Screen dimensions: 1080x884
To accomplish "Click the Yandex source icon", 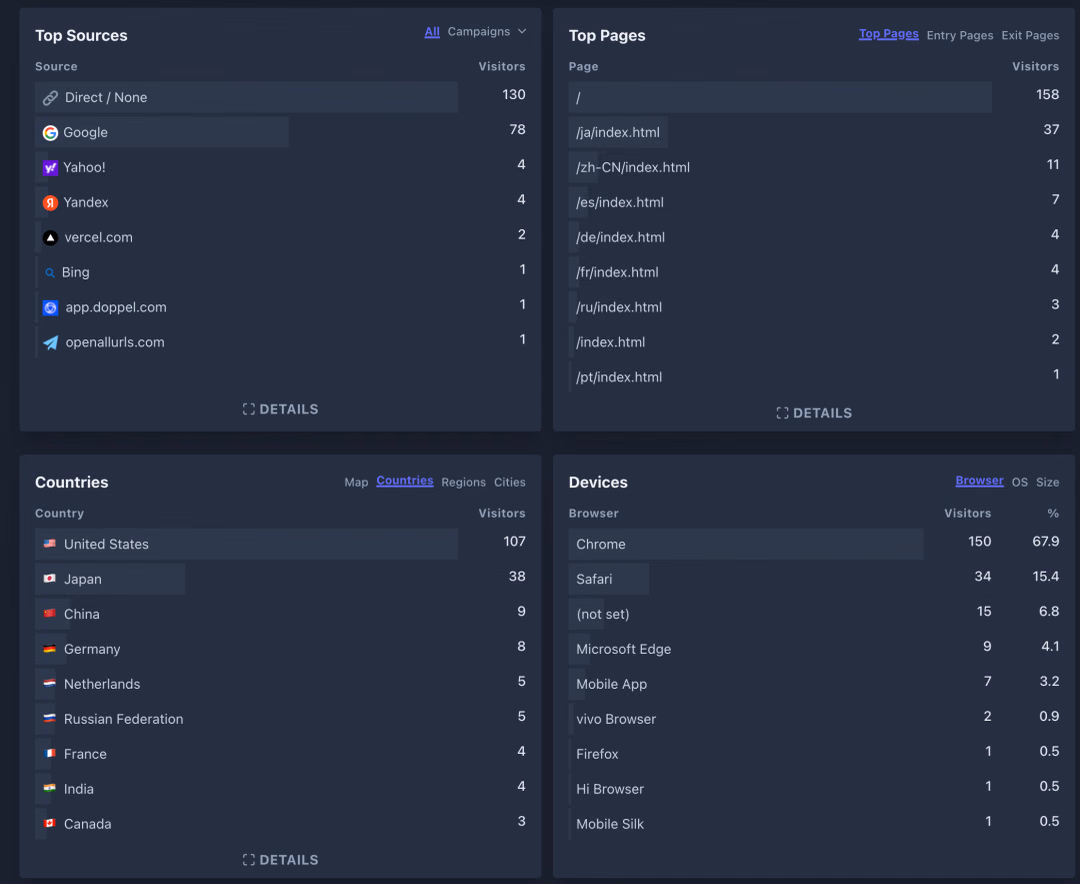I will [50, 203].
